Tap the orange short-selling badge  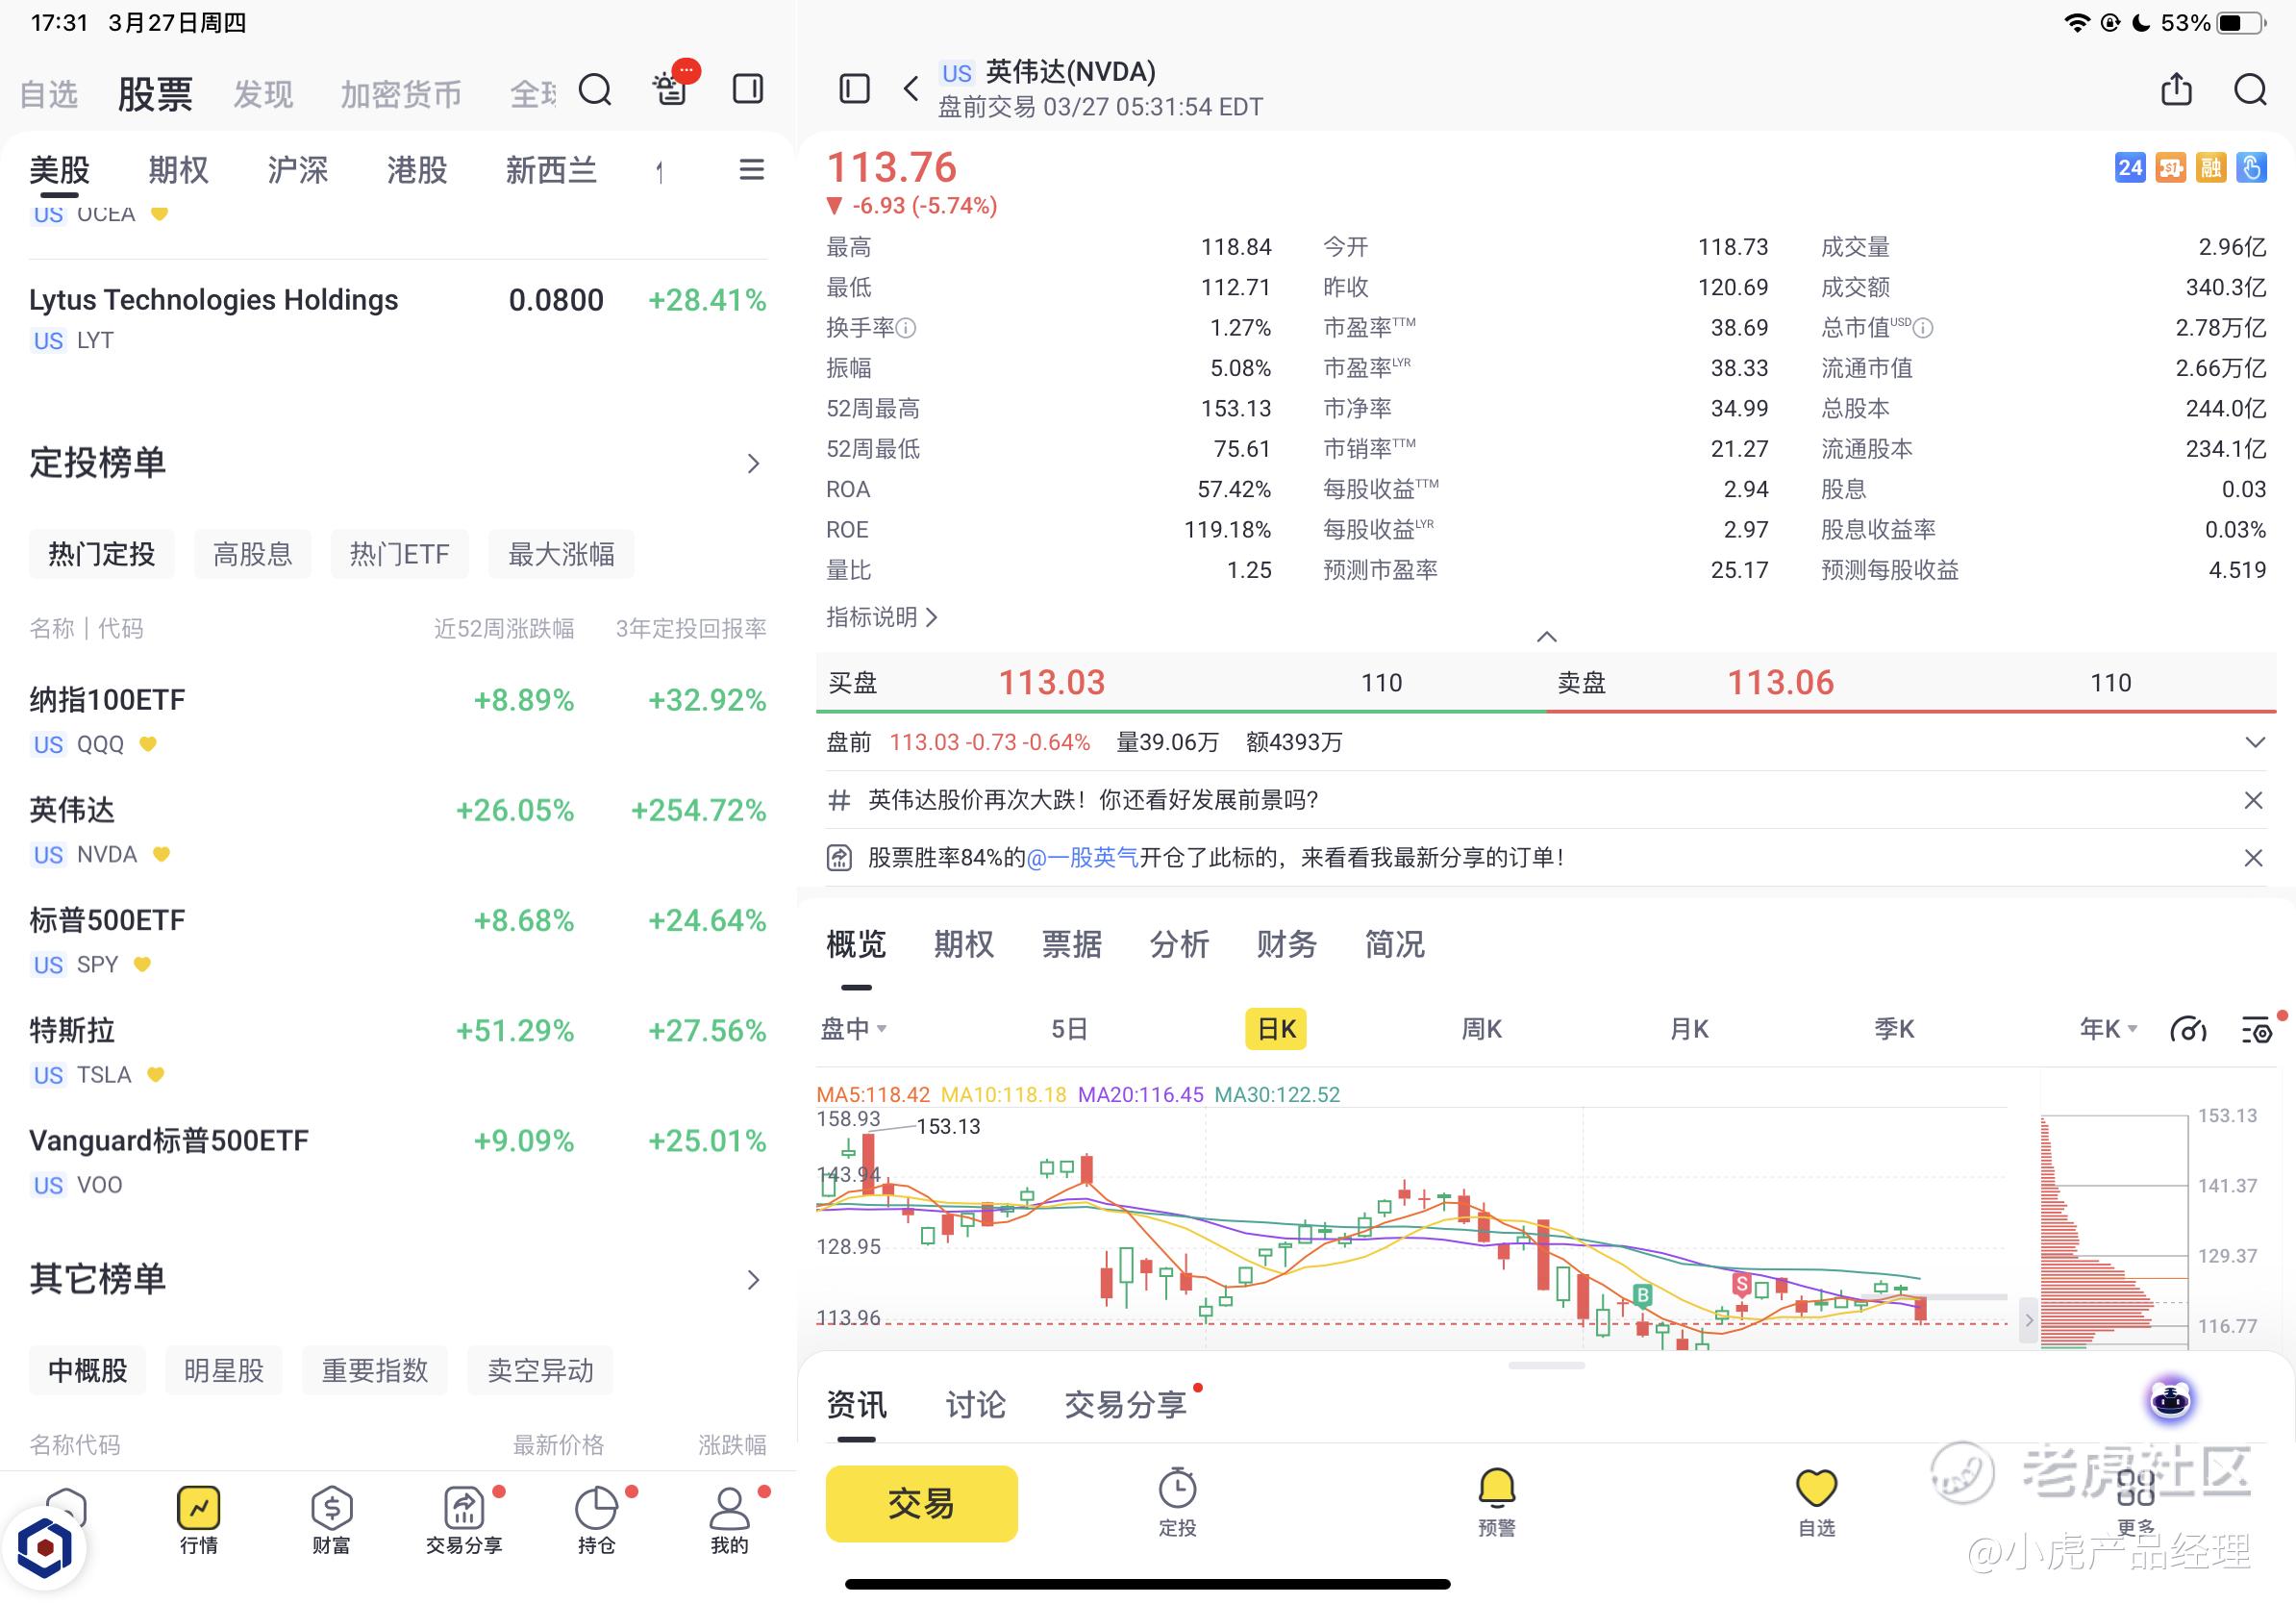2171,168
